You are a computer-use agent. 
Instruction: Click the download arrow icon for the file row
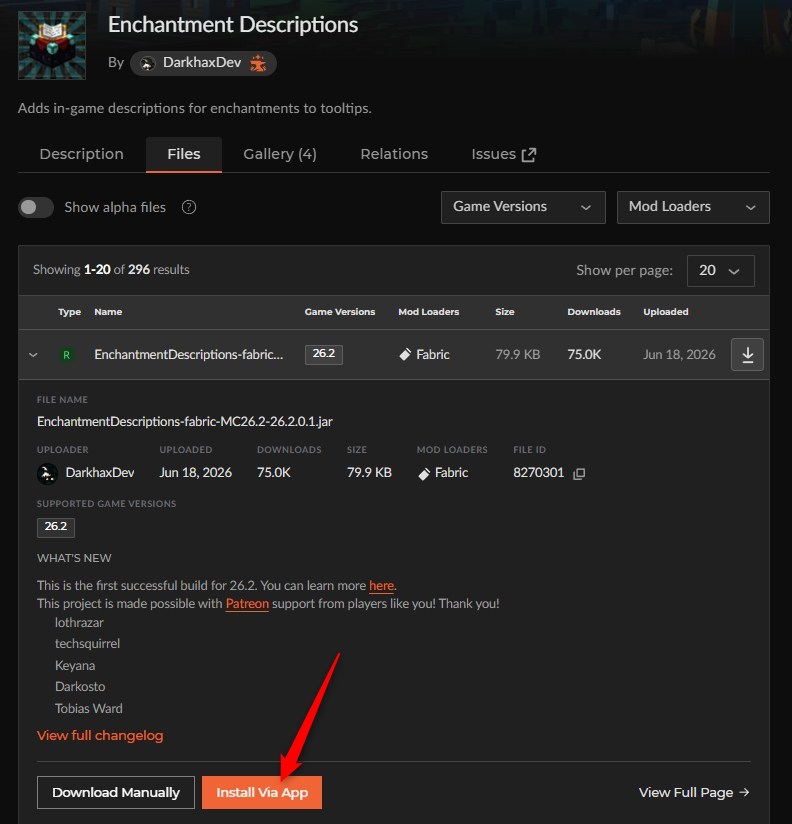tap(747, 355)
